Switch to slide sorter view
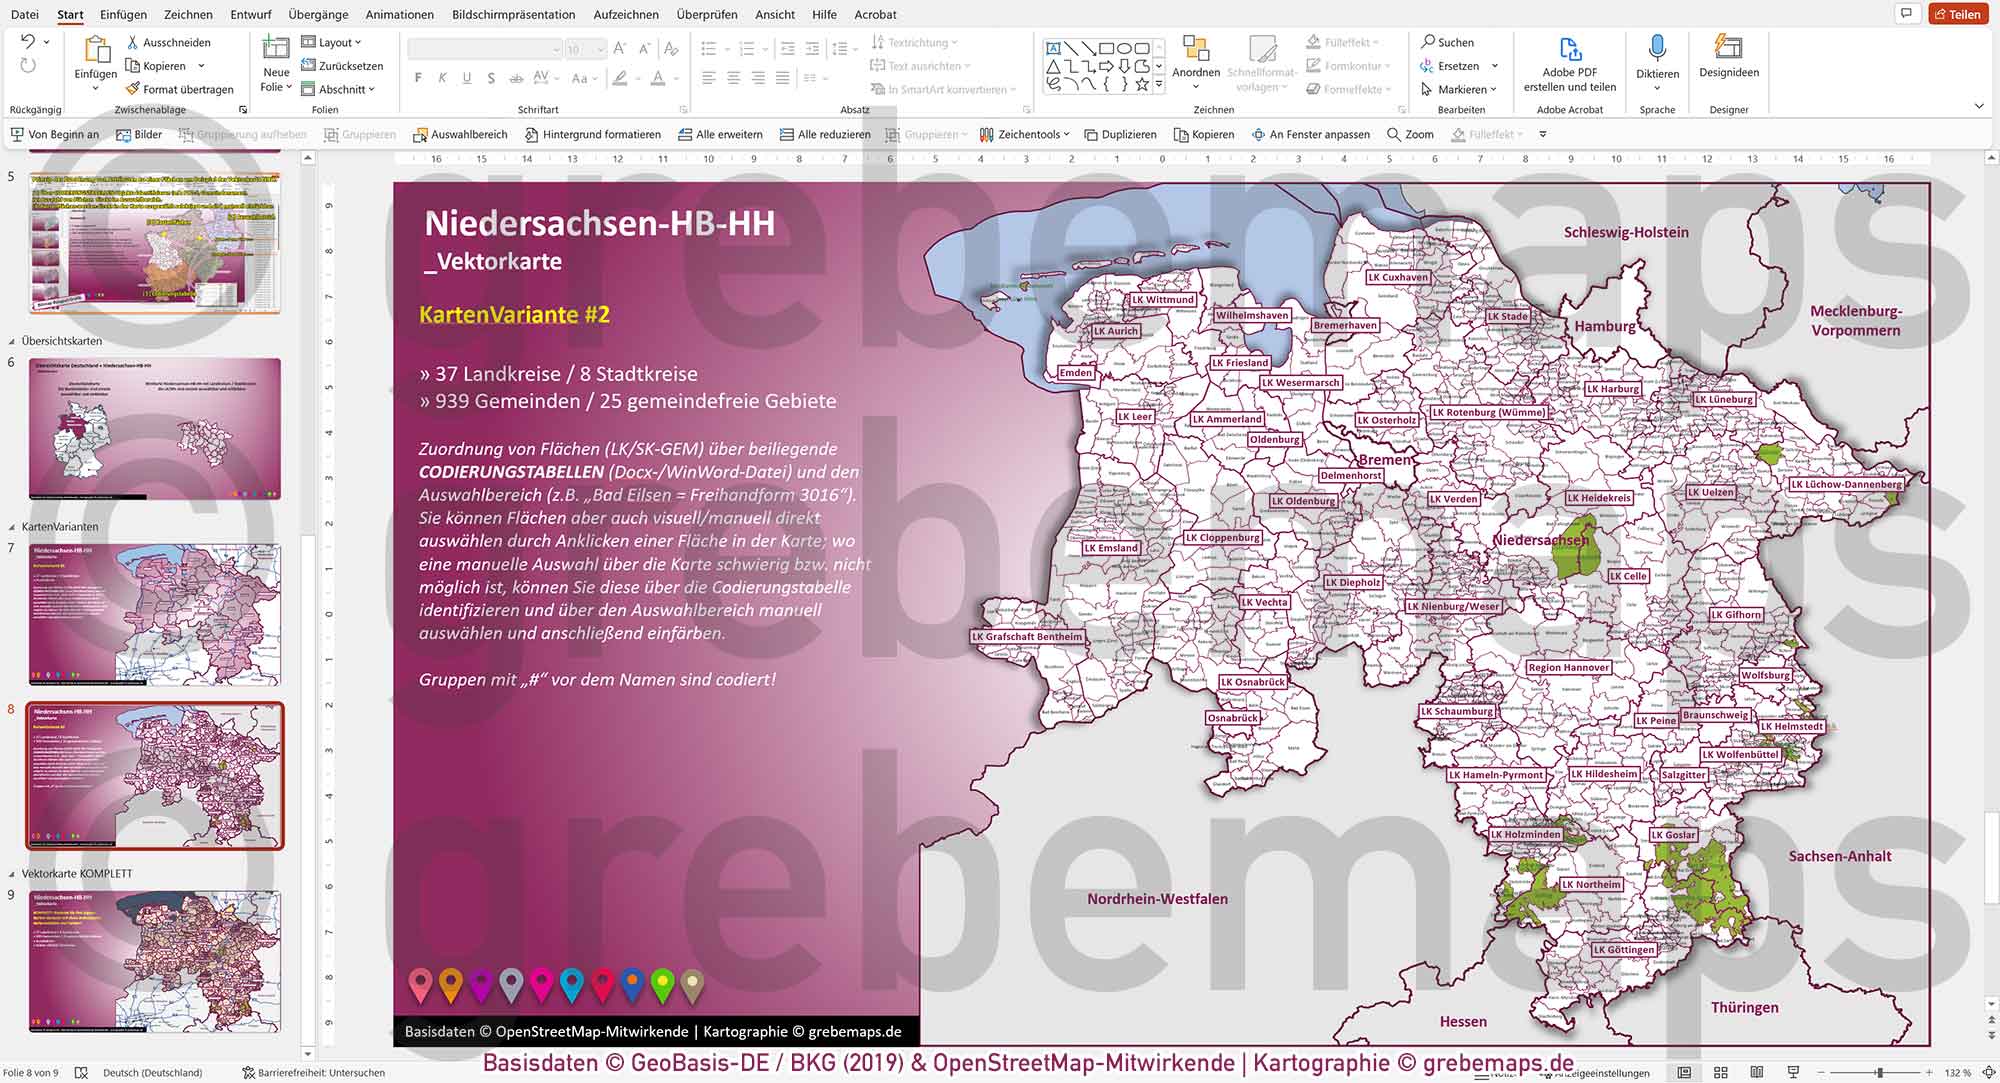Image resolution: width=2000 pixels, height=1083 pixels. 1720,1072
